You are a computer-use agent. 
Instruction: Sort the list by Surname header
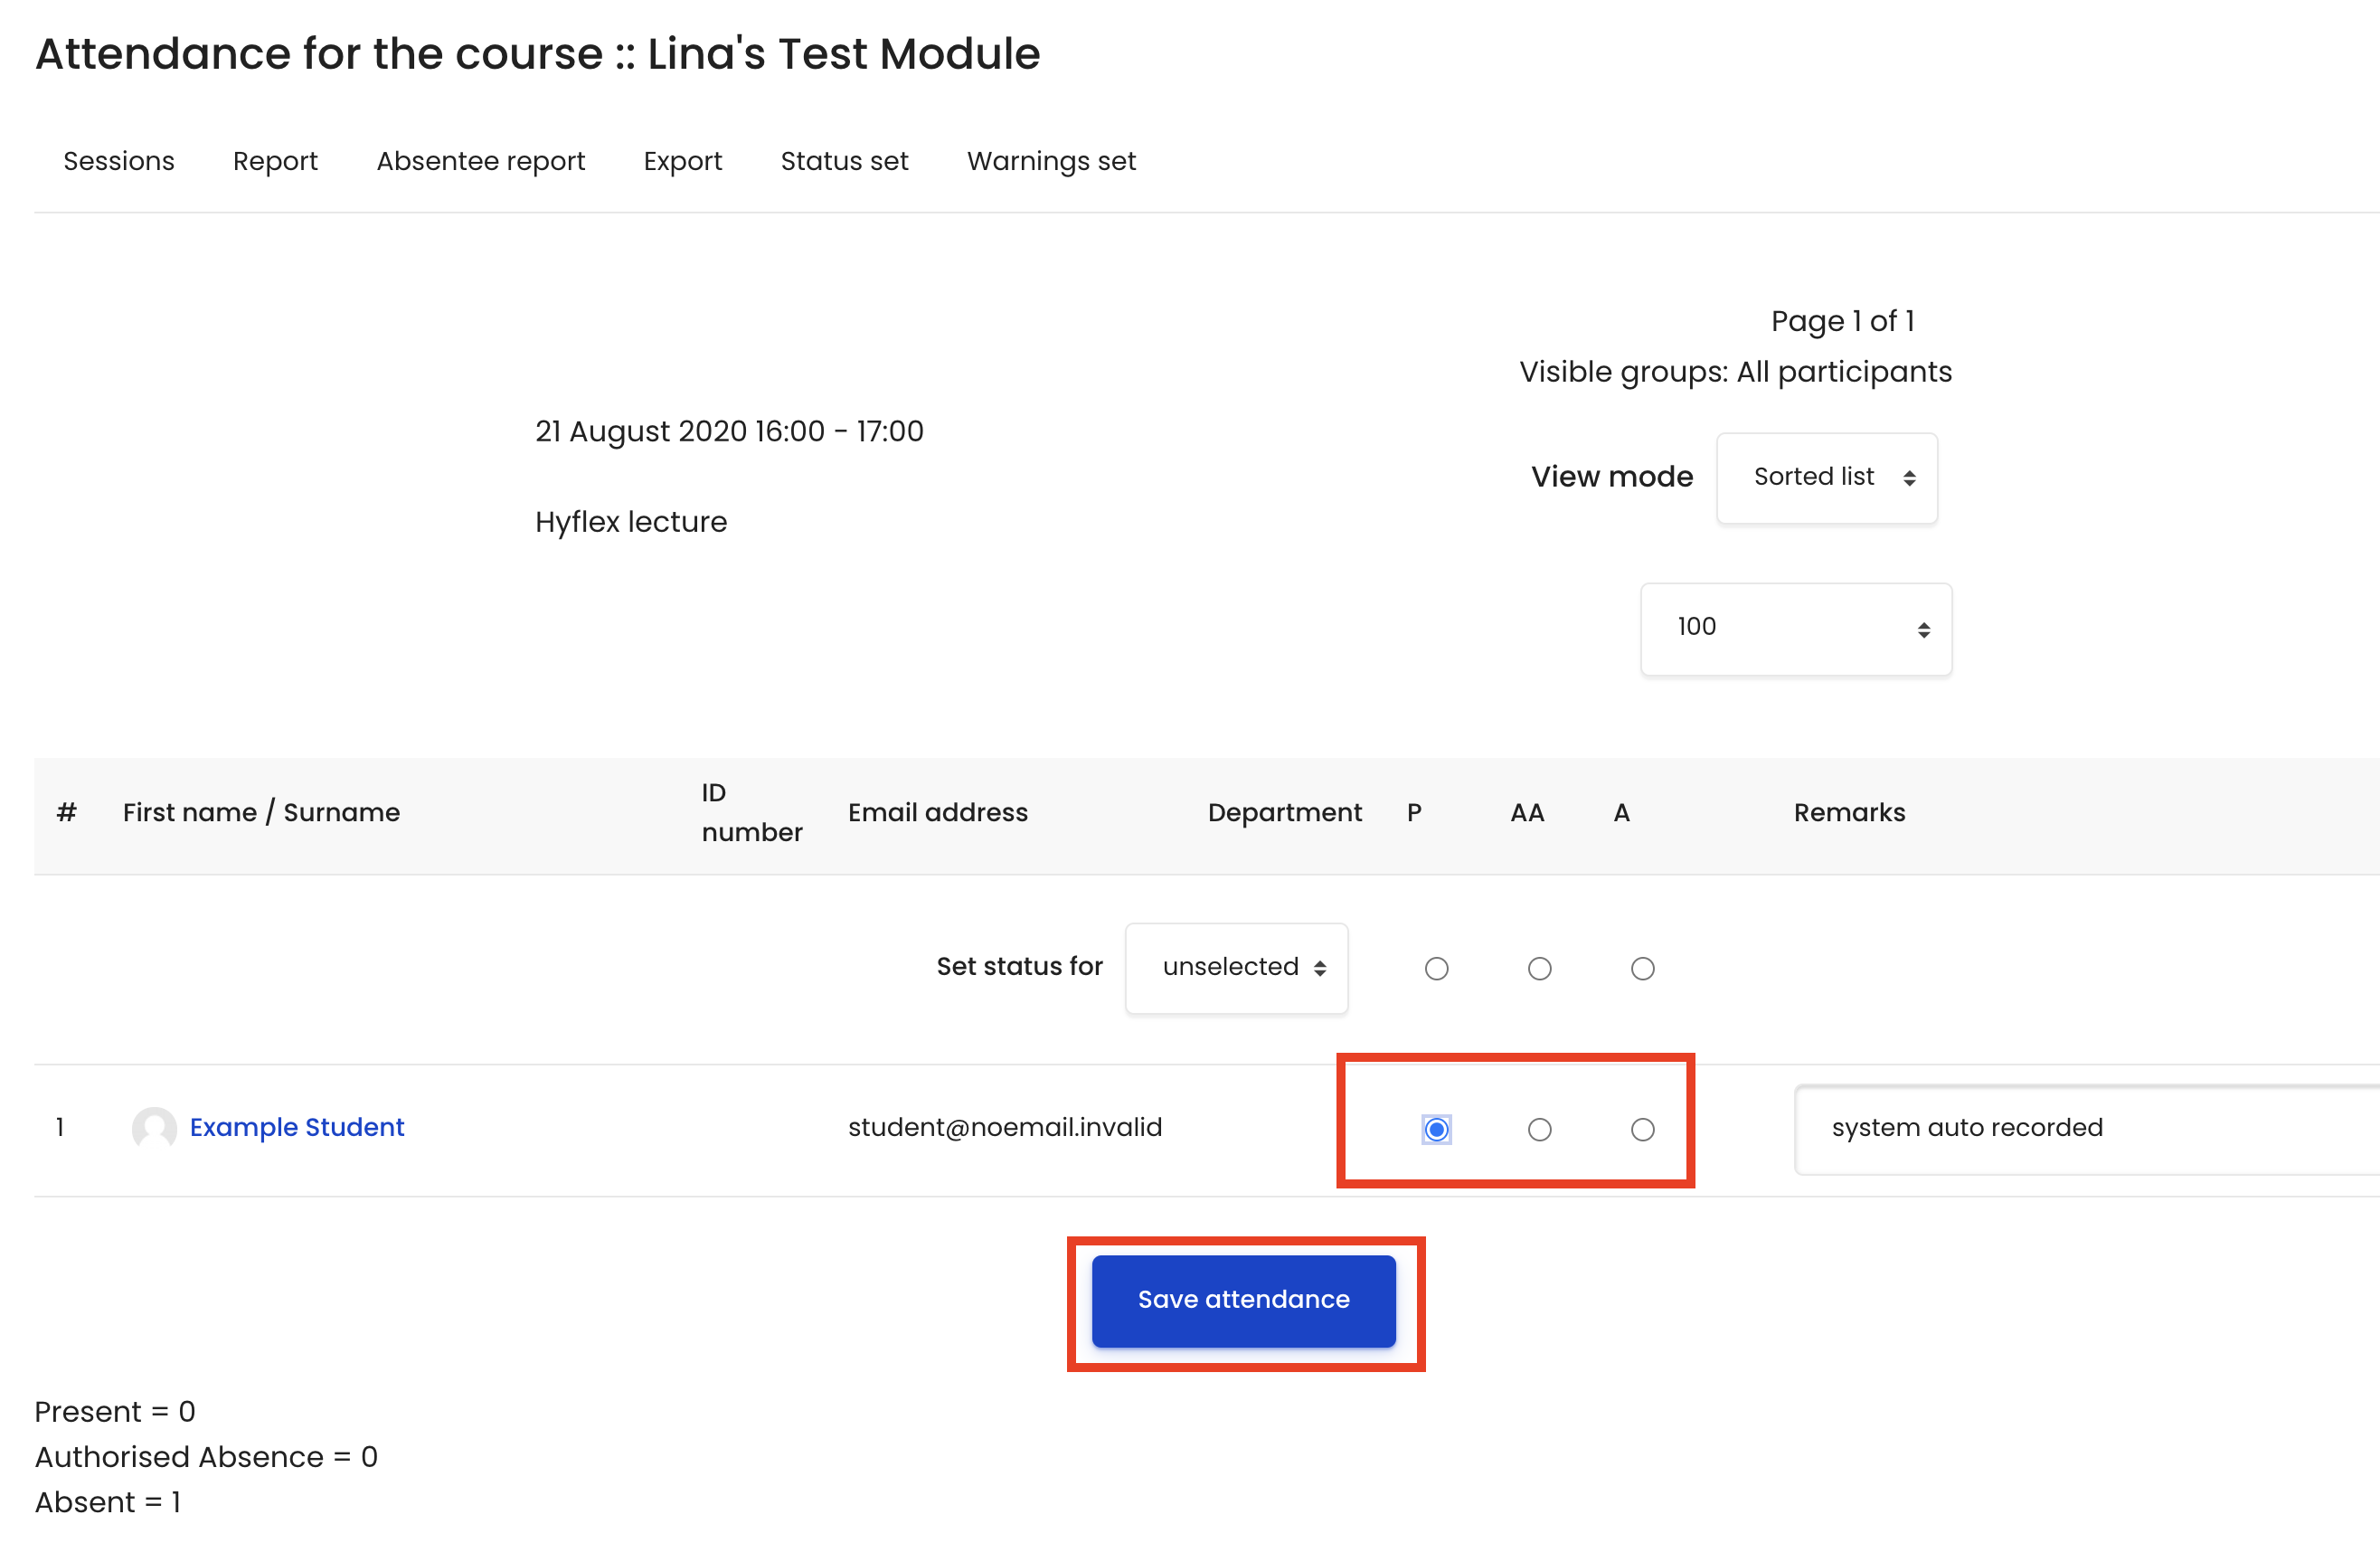[341, 812]
